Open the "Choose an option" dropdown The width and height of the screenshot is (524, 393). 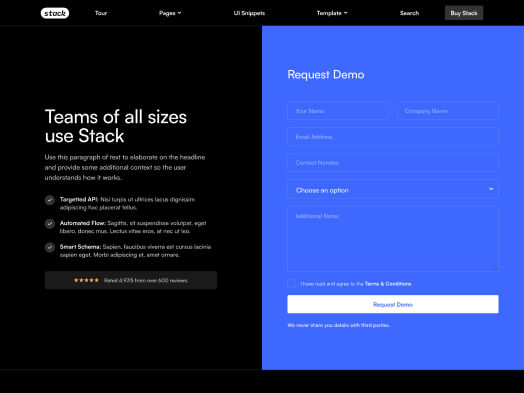(x=393, y=190)
